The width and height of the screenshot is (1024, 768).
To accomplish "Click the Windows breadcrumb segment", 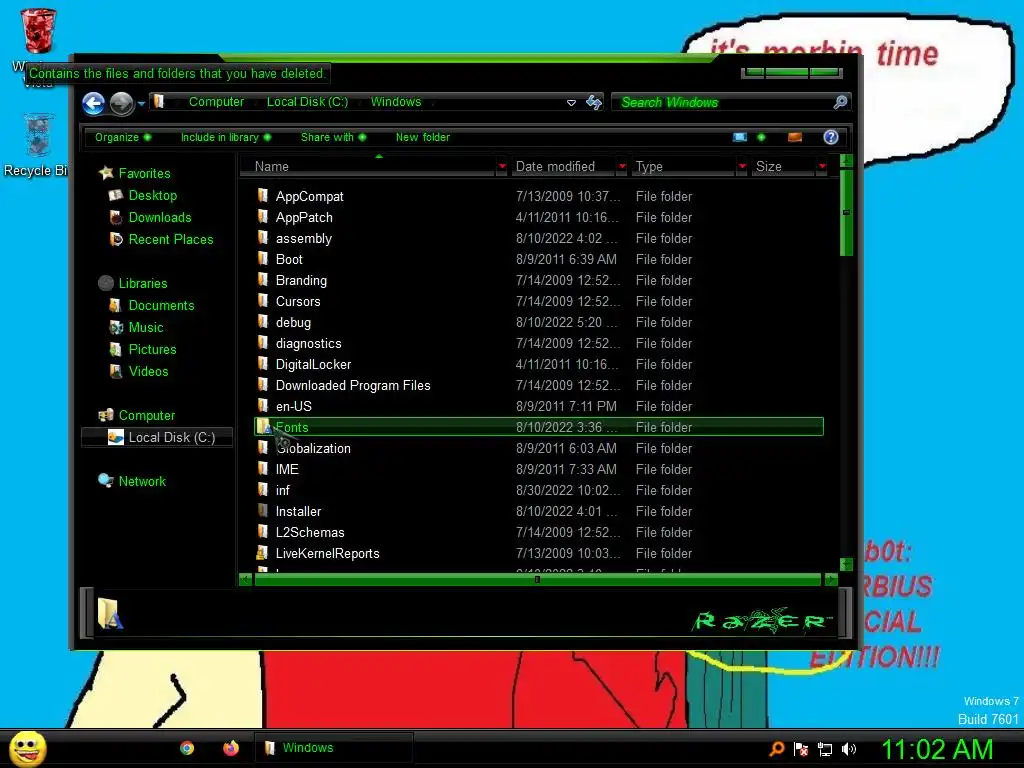I will pyautogui.click(x=396, y=102).
